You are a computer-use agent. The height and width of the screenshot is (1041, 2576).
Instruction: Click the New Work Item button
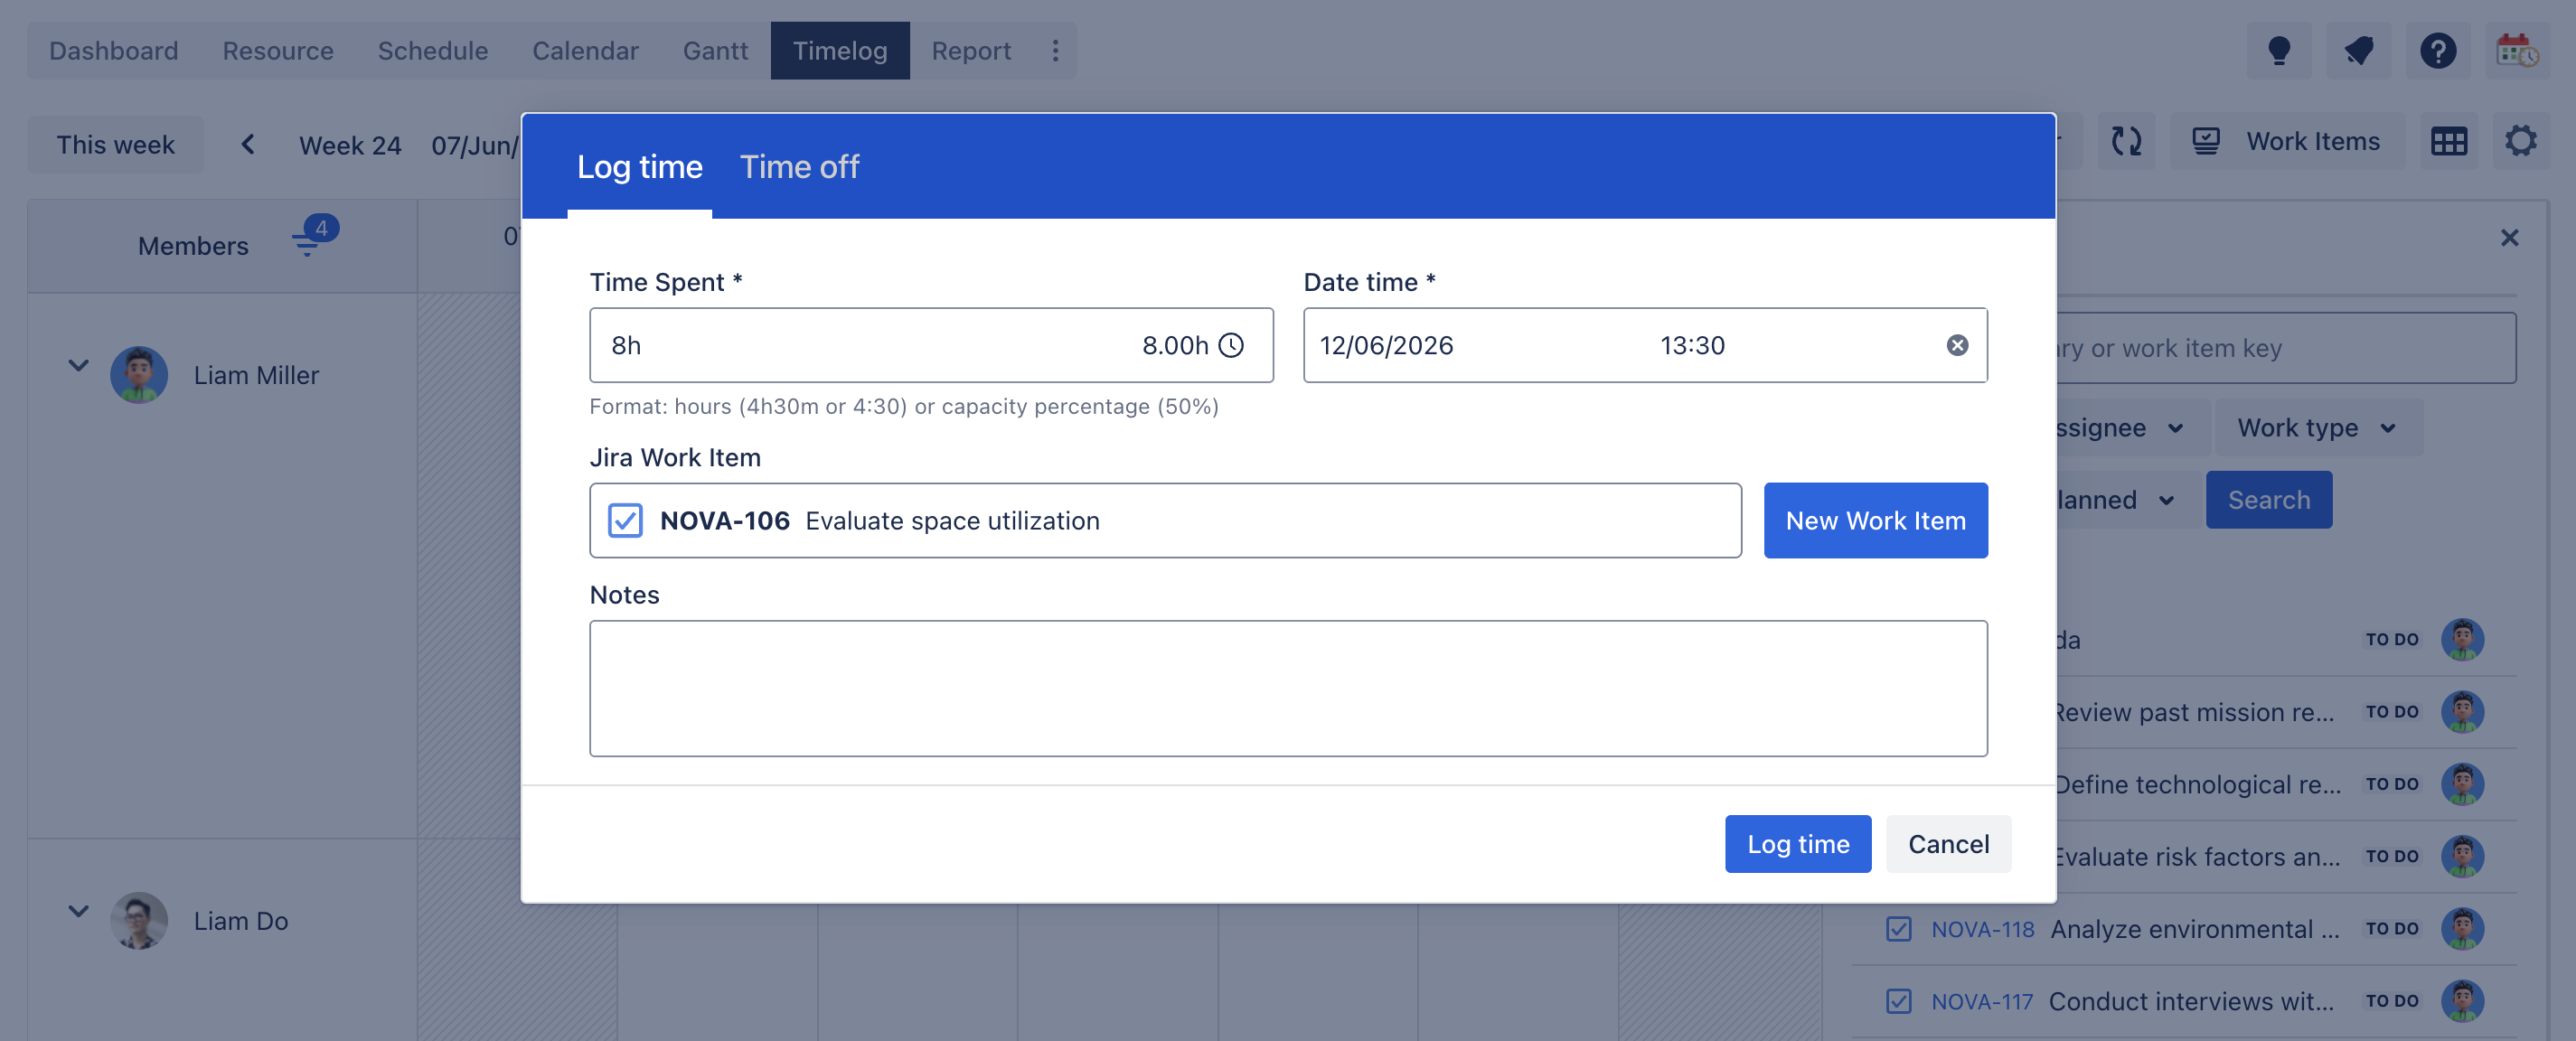(1875, 520)
